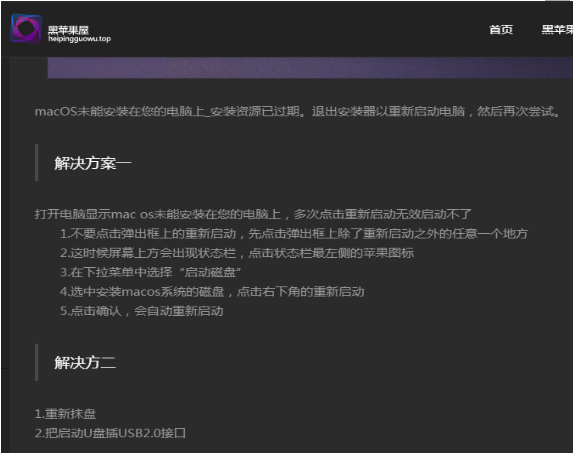Viewport: 573px width, 453px height.
Task: Click step 4.选中安装macos系统的磁盘
Action: [x=212, y=292]
